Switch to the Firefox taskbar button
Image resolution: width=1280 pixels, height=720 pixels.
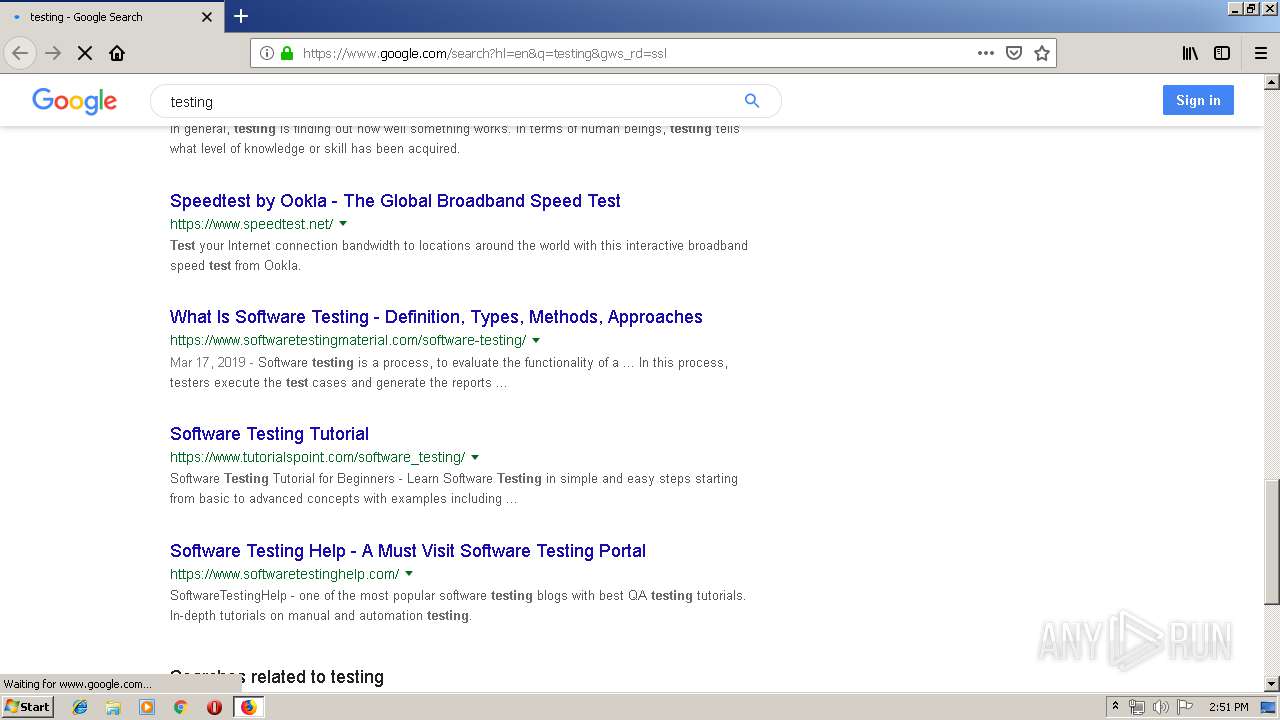pyautogui.click(x=248, y=707)
